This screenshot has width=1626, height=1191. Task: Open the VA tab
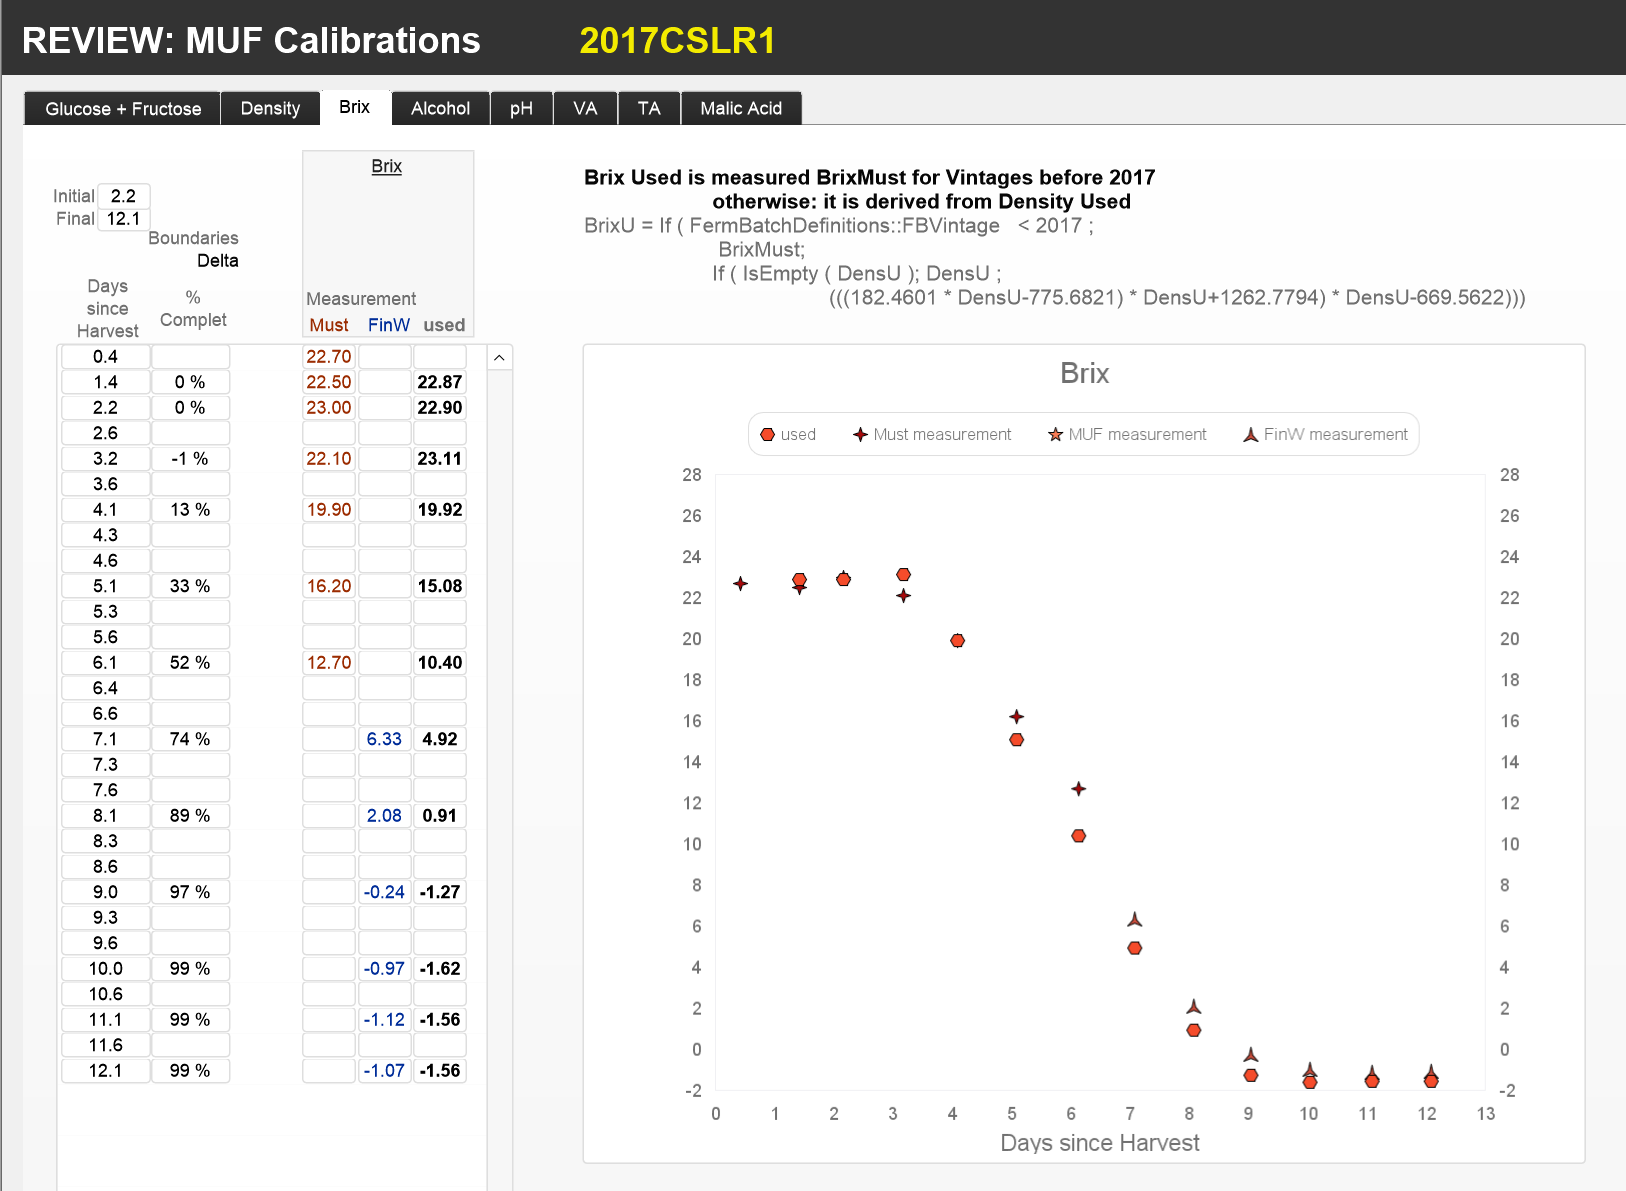[585, 108]
